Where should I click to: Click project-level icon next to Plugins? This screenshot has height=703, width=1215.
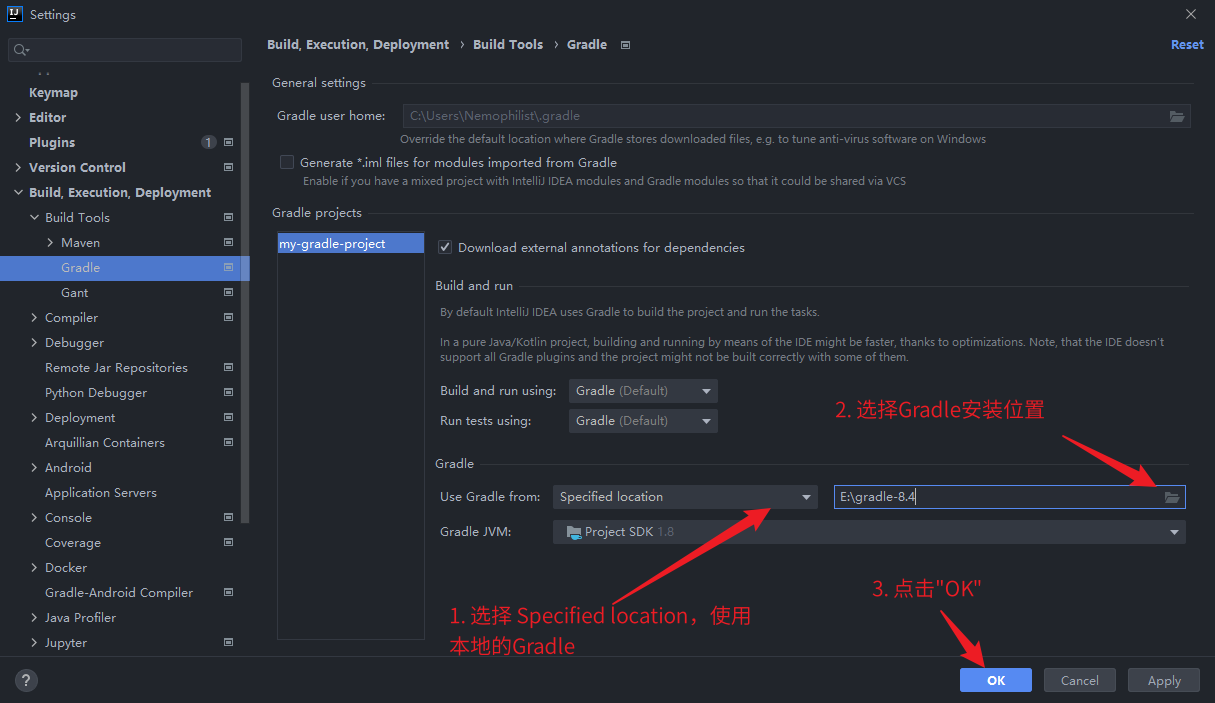coord(228,143)
